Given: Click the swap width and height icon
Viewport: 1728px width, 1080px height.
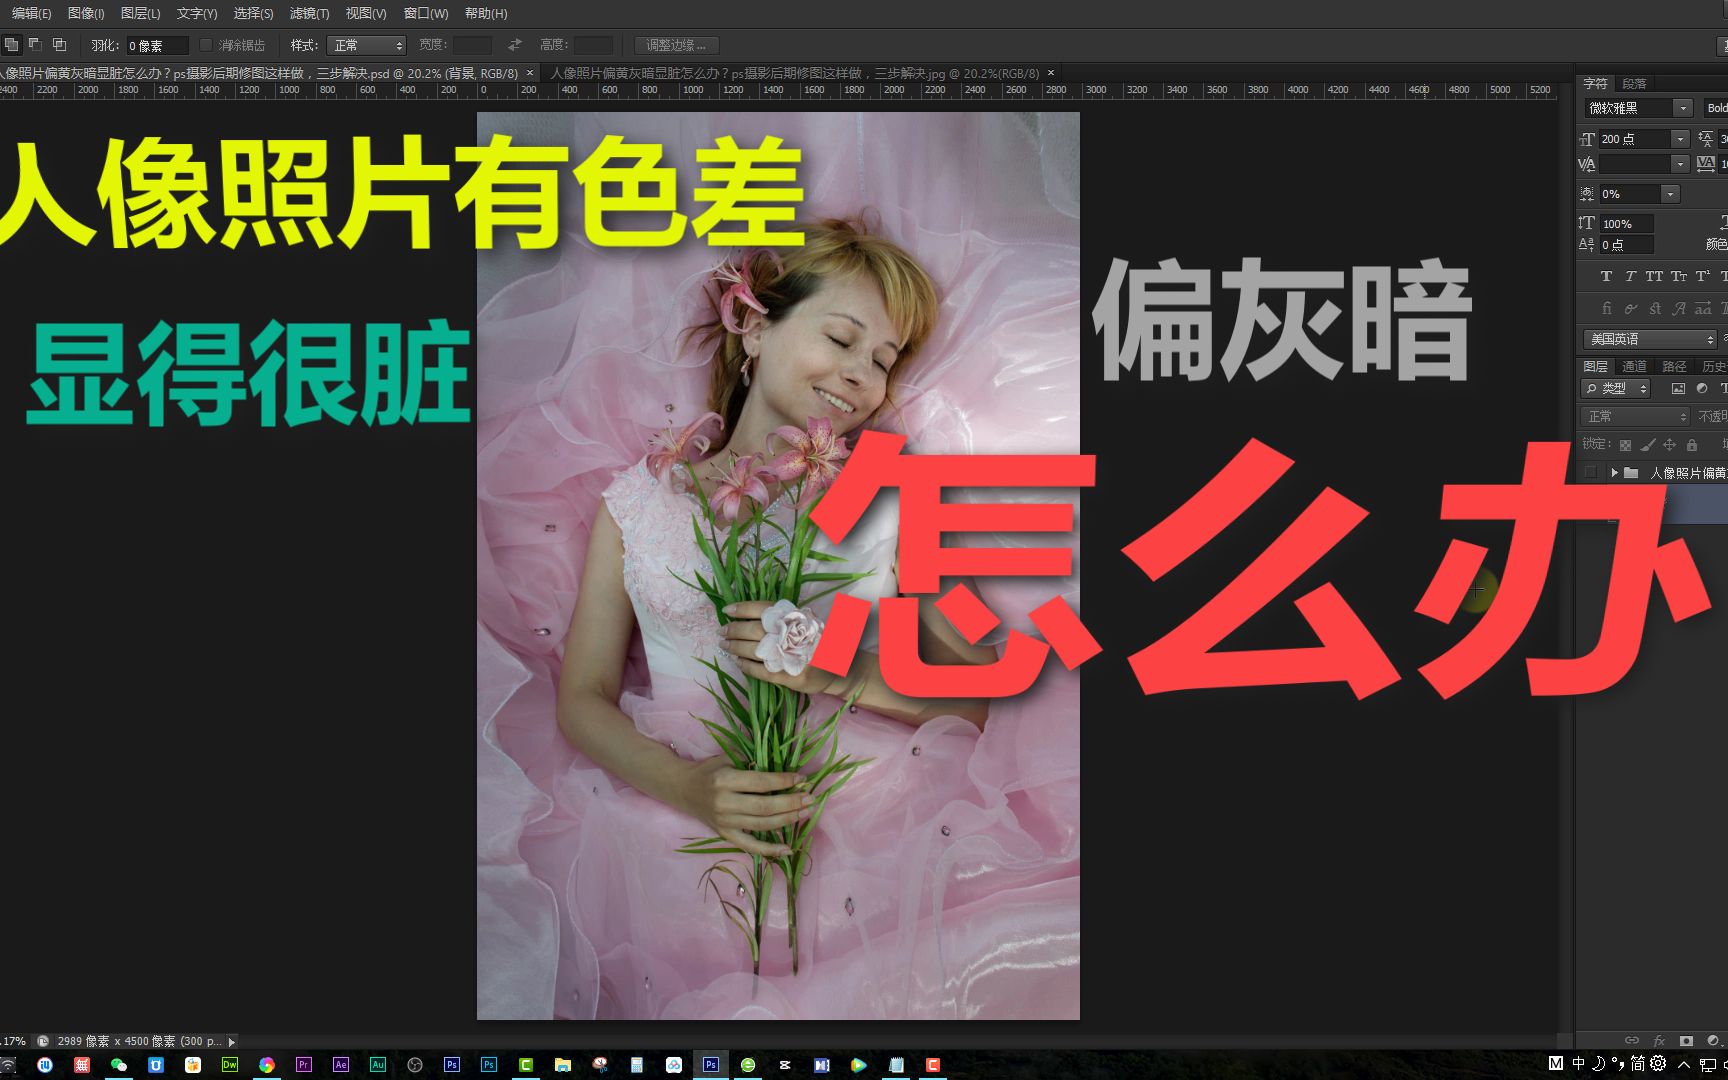Looking at the screenshot, I should [x=514, y=44].
